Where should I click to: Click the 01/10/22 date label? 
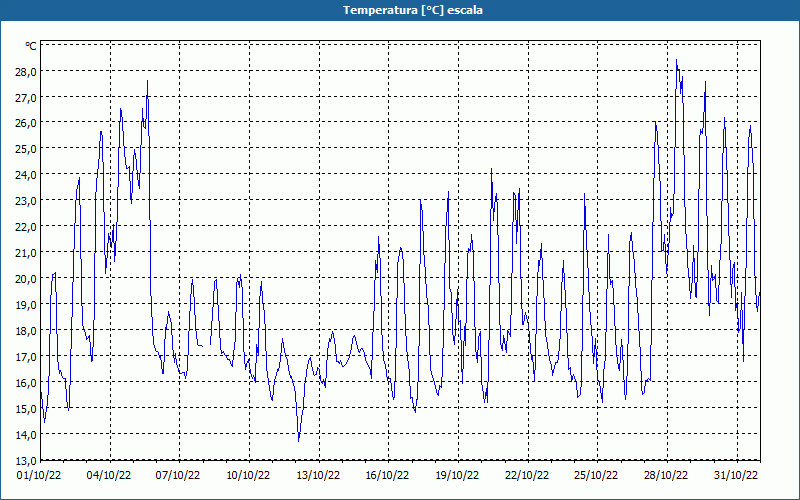point(39,476)
